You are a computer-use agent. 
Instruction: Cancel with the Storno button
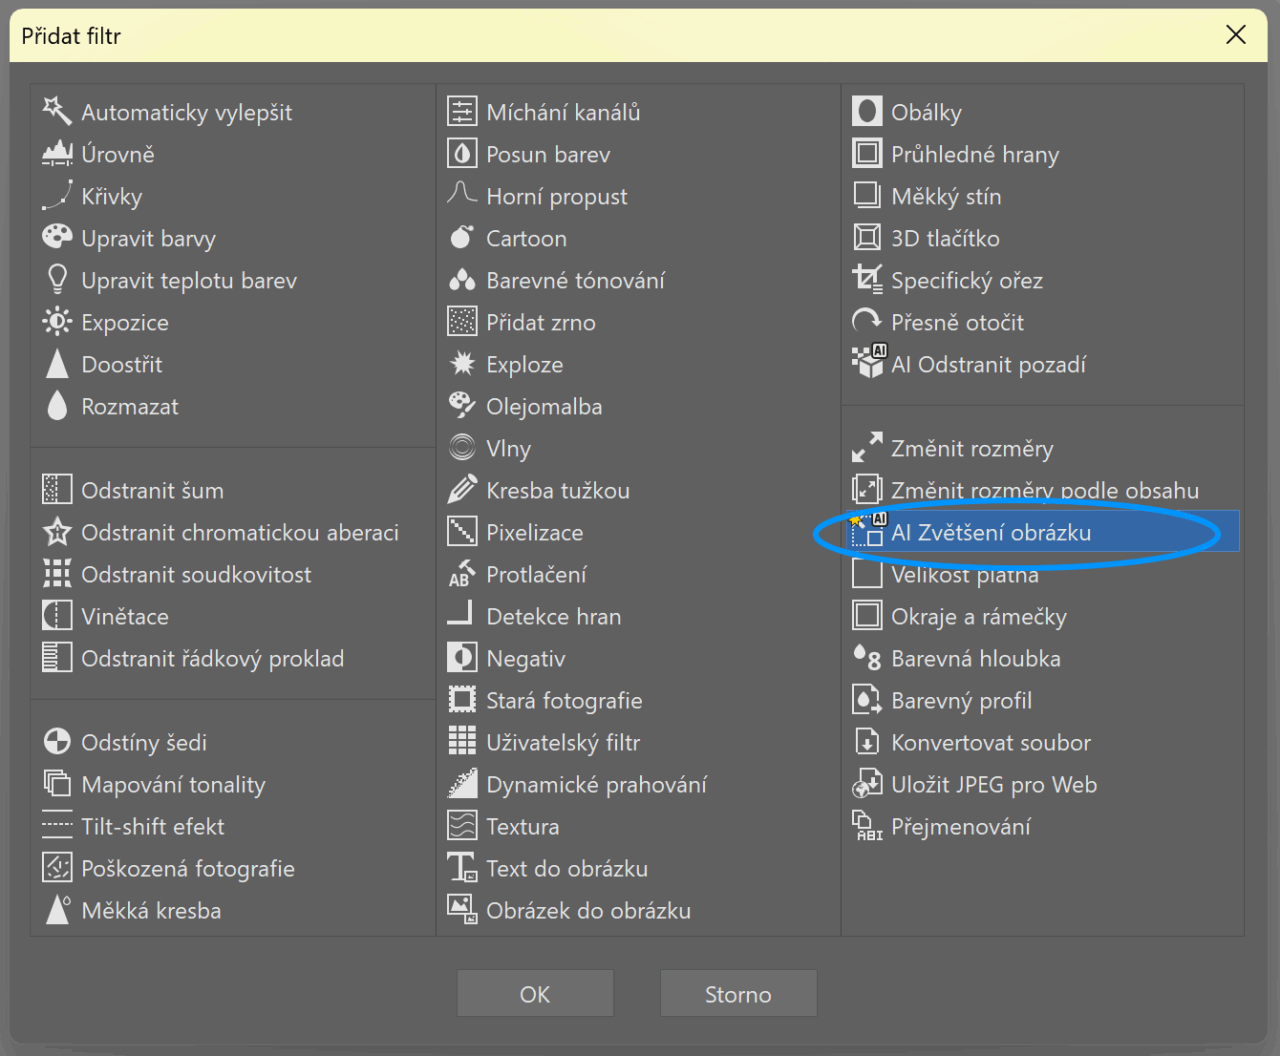(738, 994)
